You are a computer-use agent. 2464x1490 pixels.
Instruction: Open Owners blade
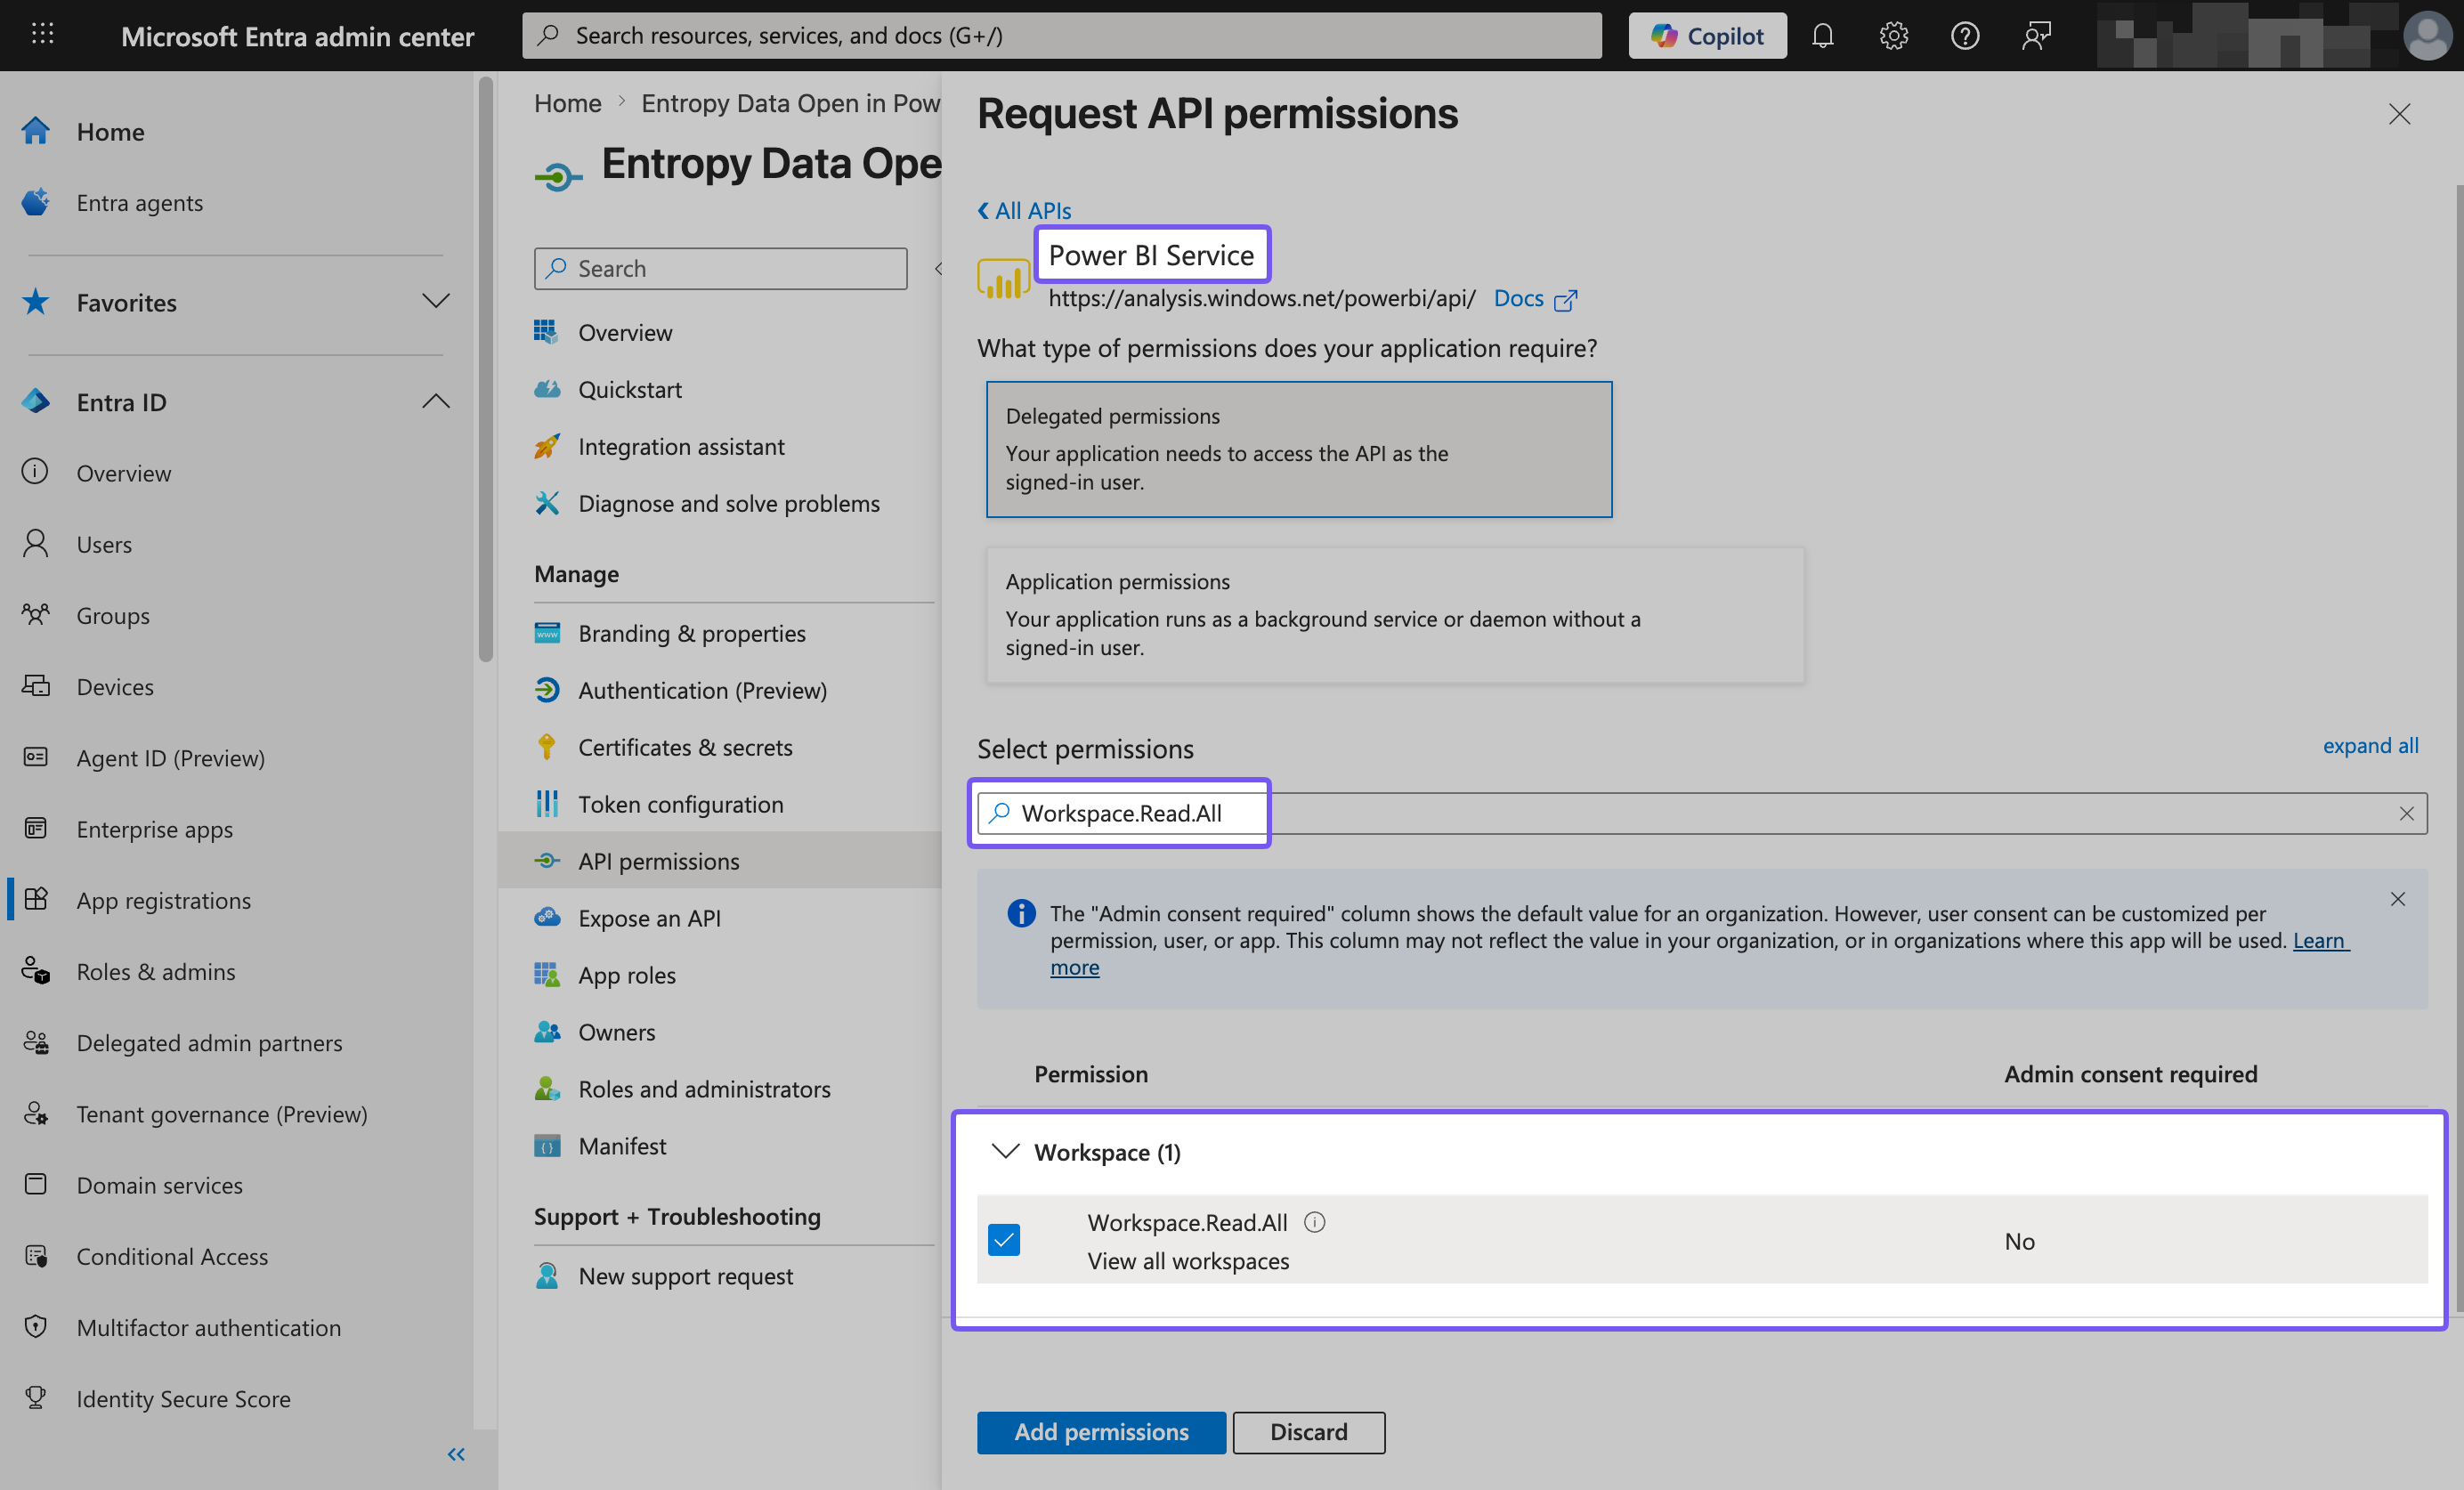tap(616, 1031)
